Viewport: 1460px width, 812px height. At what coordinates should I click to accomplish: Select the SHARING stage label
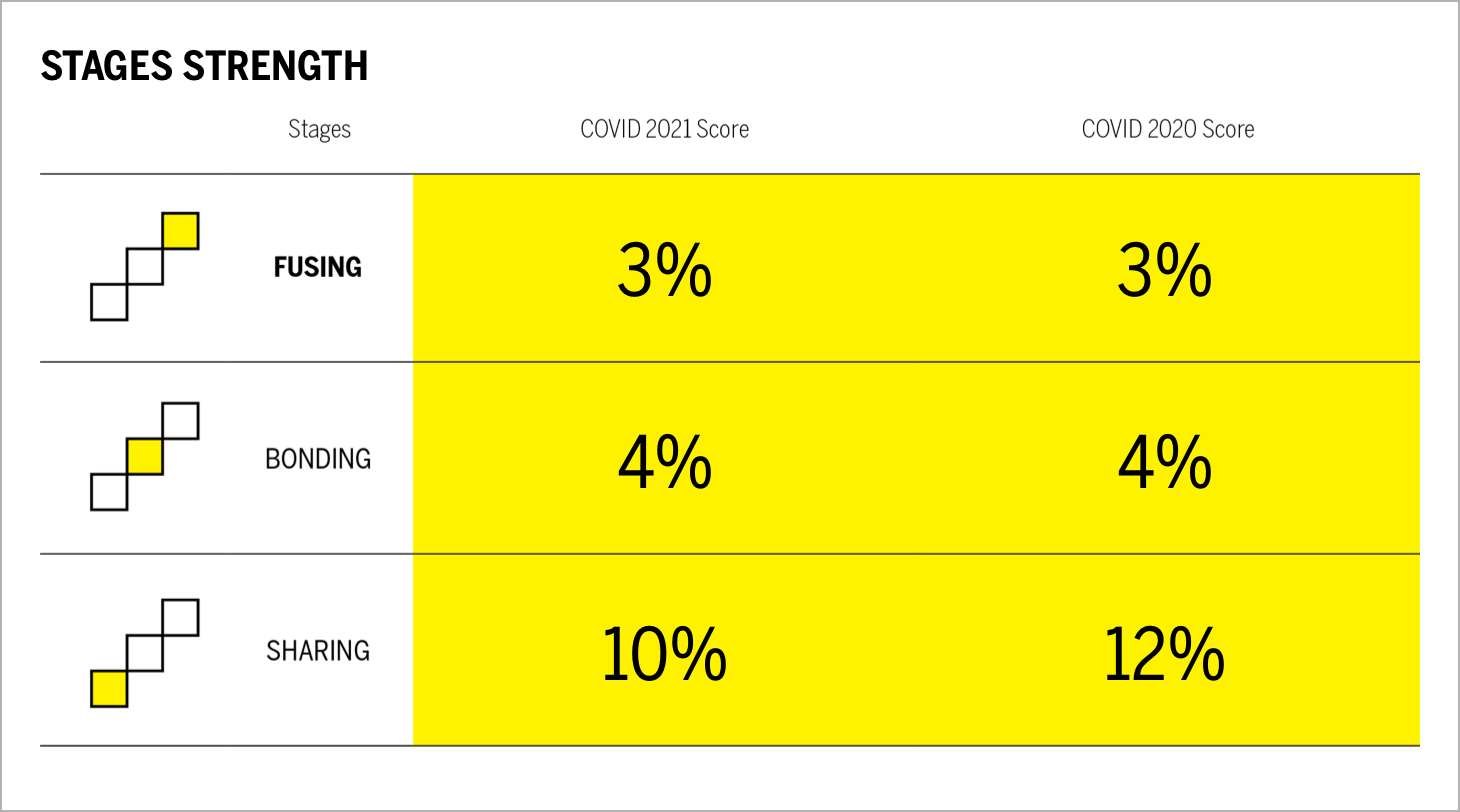point(318,651)
